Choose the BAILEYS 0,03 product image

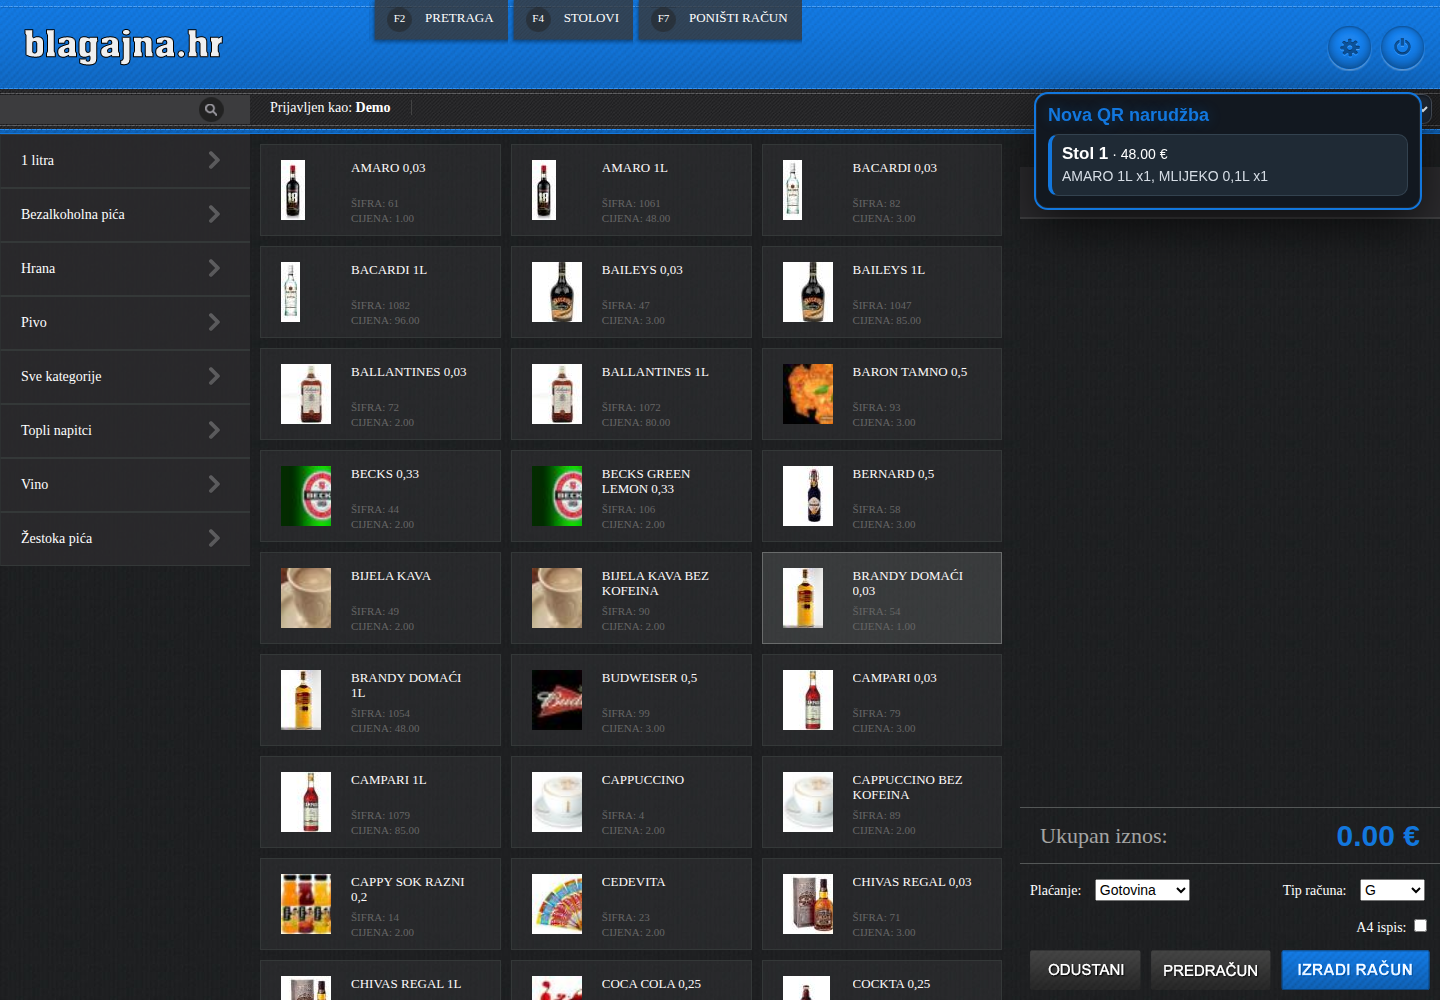point(557,292)
